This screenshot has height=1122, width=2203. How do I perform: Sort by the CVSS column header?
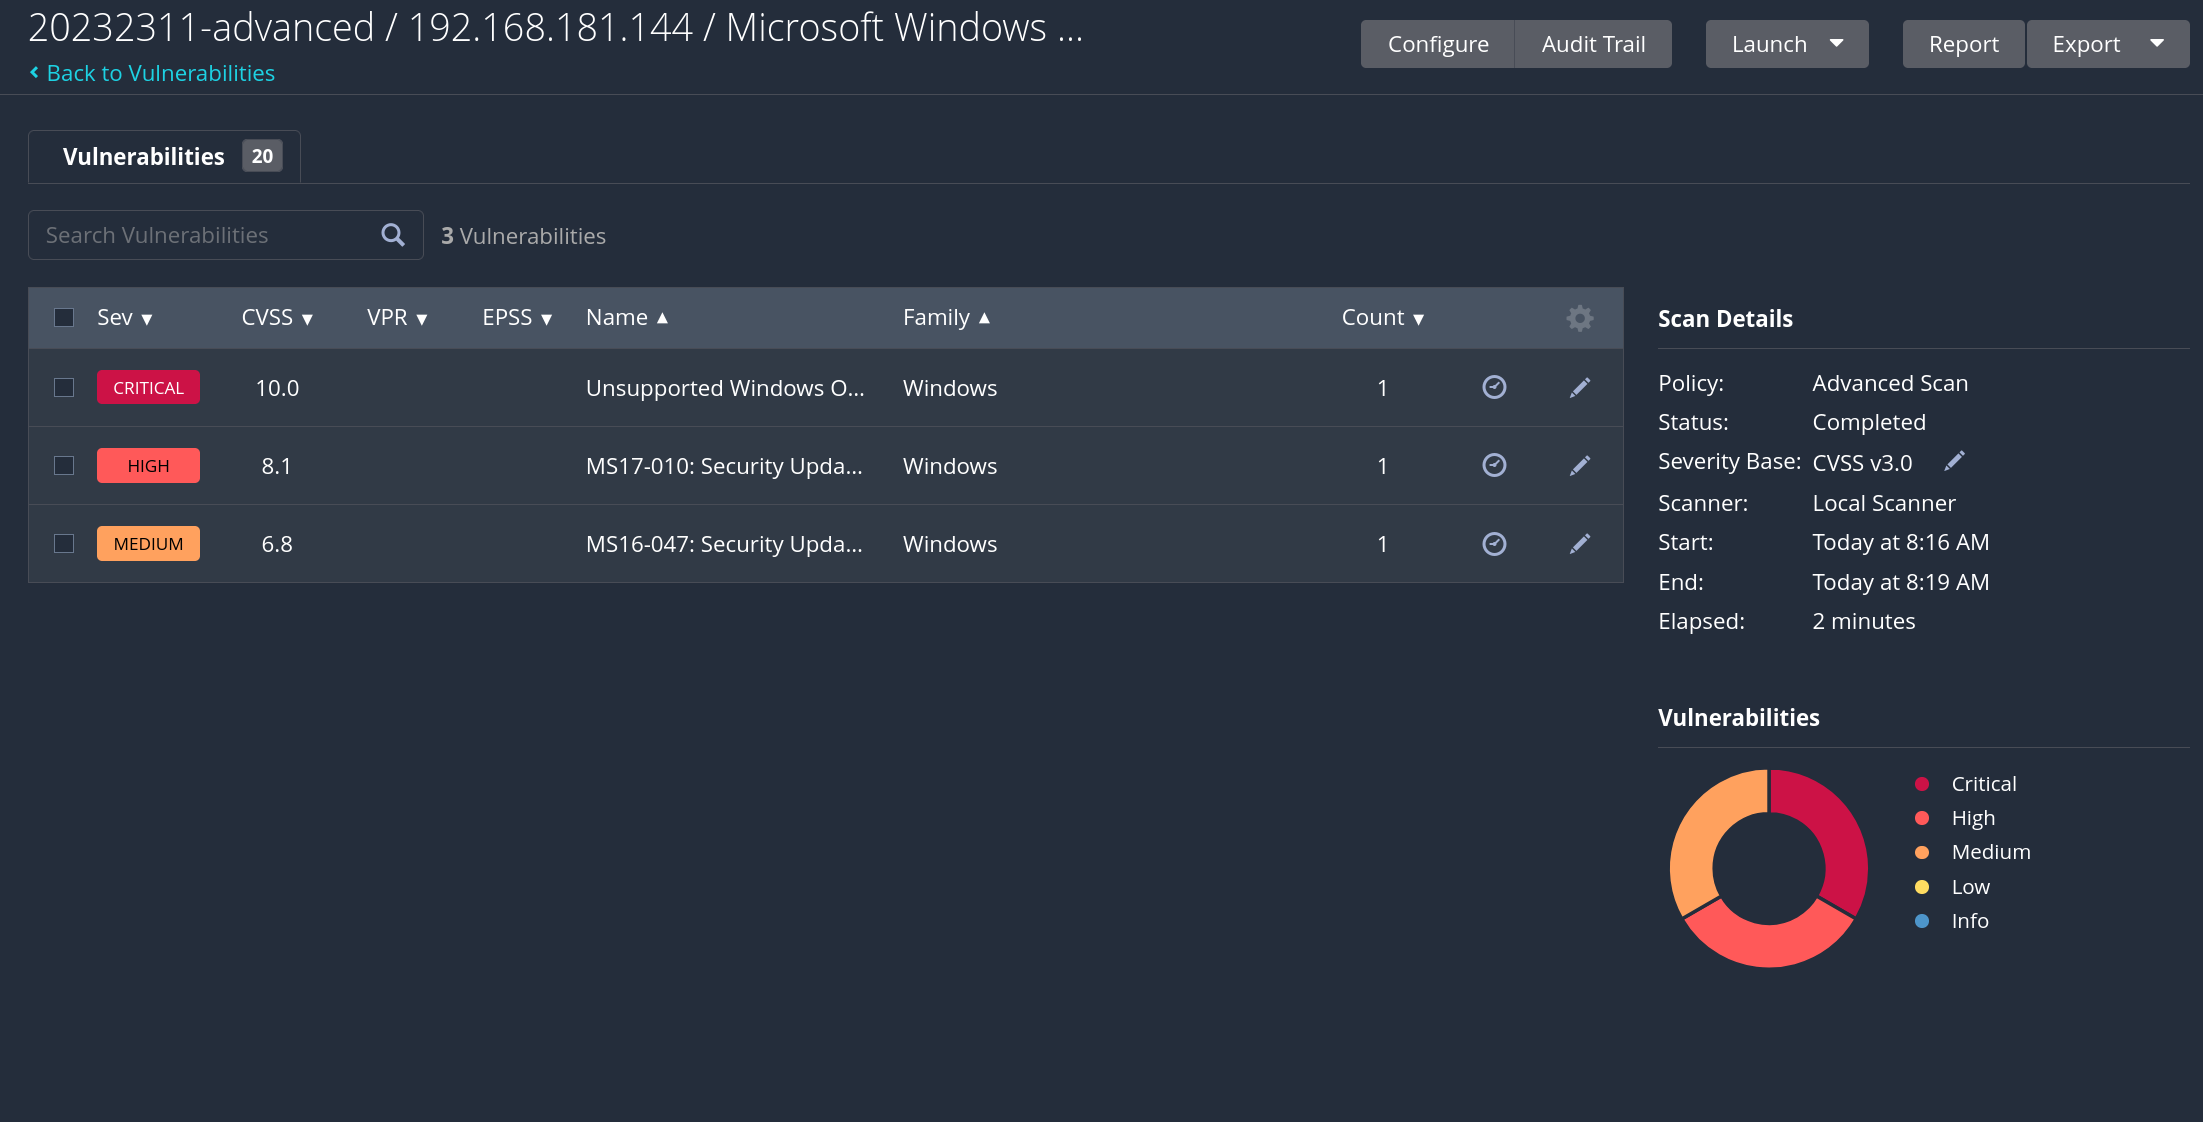click(x=276, y=317)
